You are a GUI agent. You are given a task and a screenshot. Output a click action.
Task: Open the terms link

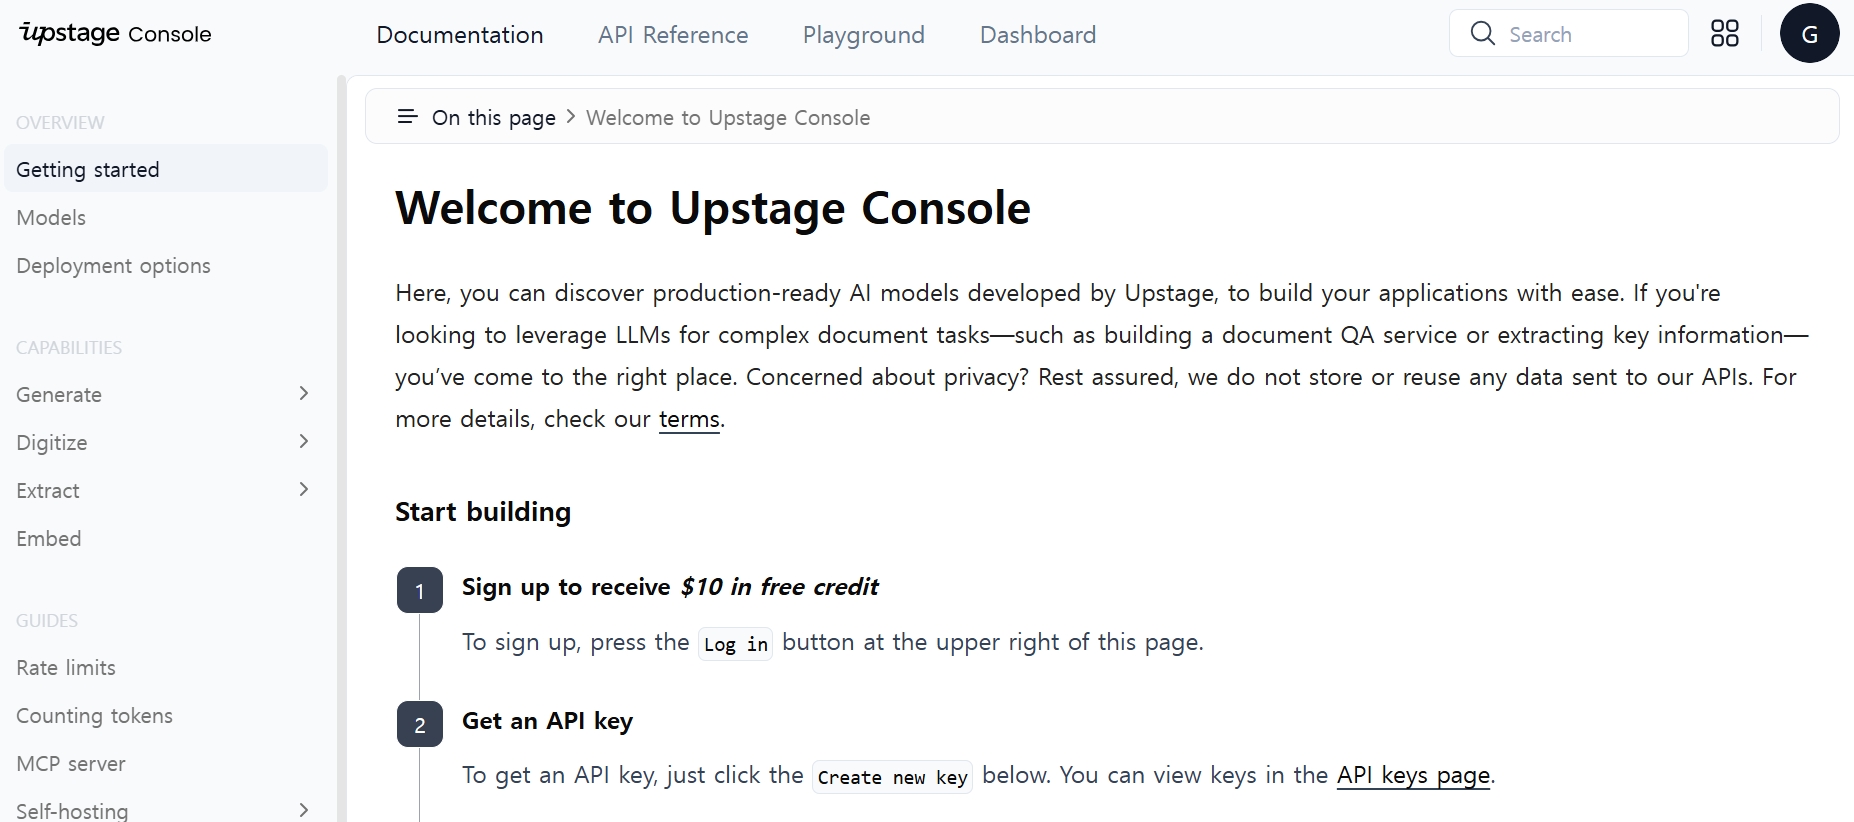(689, 420)
